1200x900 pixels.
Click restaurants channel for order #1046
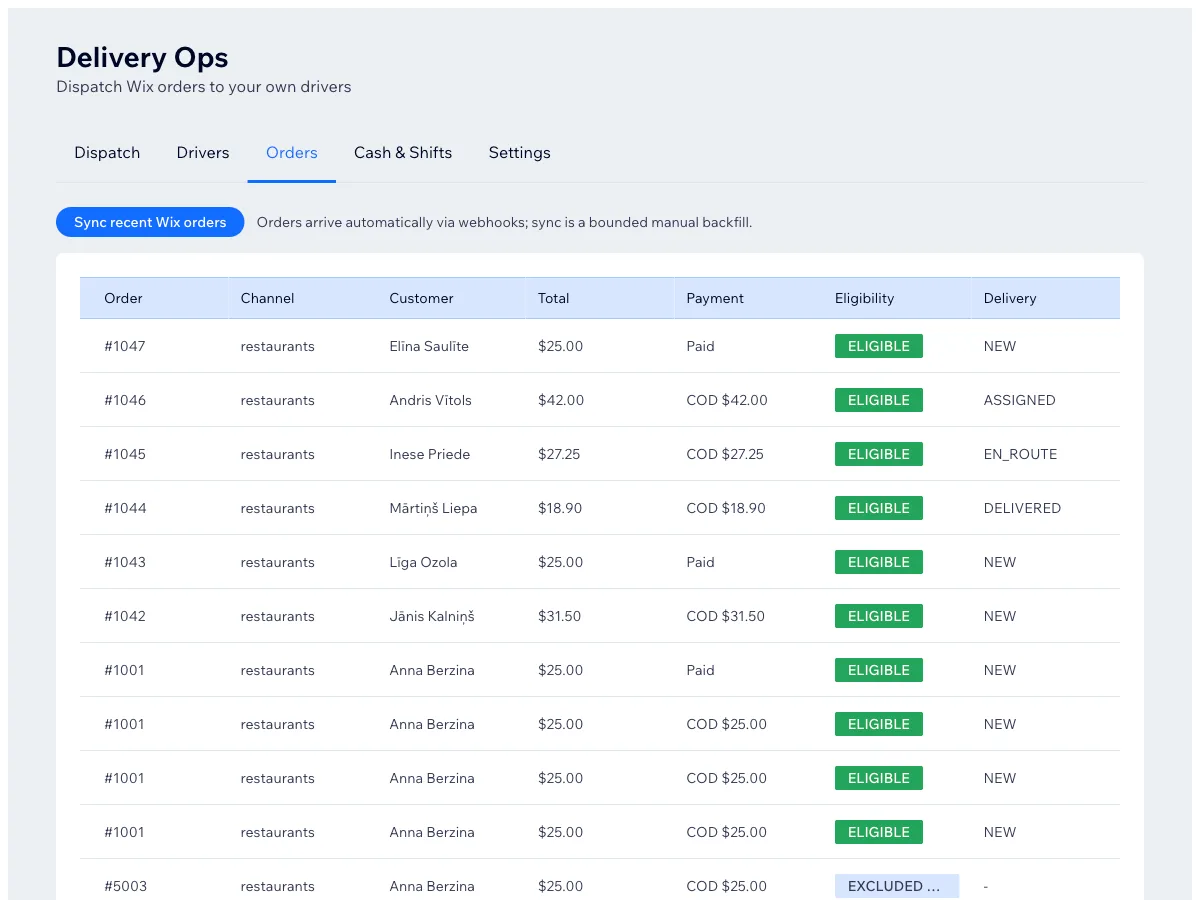click(x=277, y=400)
